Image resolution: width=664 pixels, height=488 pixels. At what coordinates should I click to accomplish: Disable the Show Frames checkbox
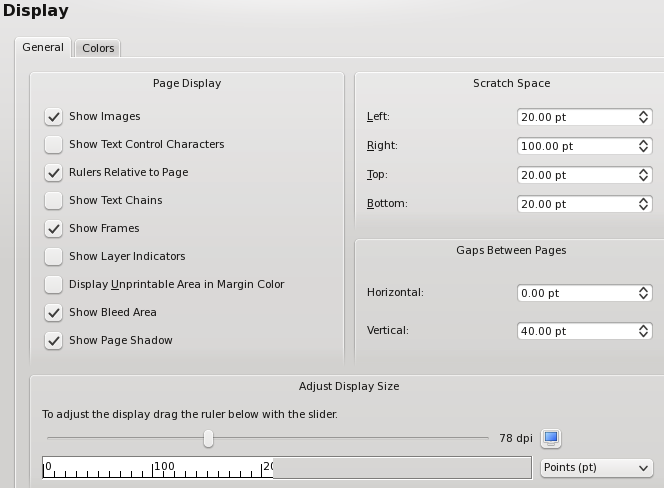pos(54,229)
